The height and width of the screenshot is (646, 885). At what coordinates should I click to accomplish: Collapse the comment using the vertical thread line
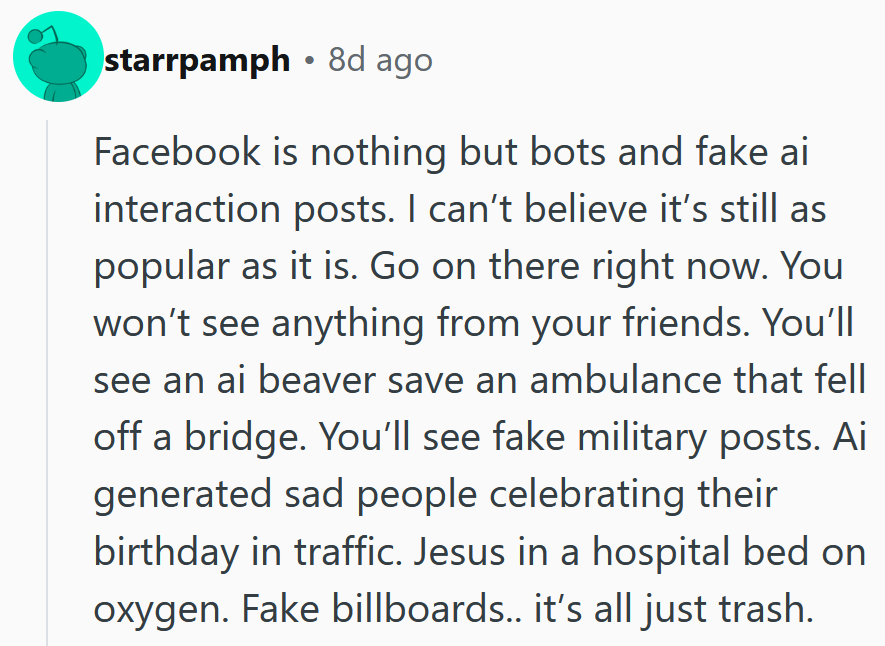(47, 380)
